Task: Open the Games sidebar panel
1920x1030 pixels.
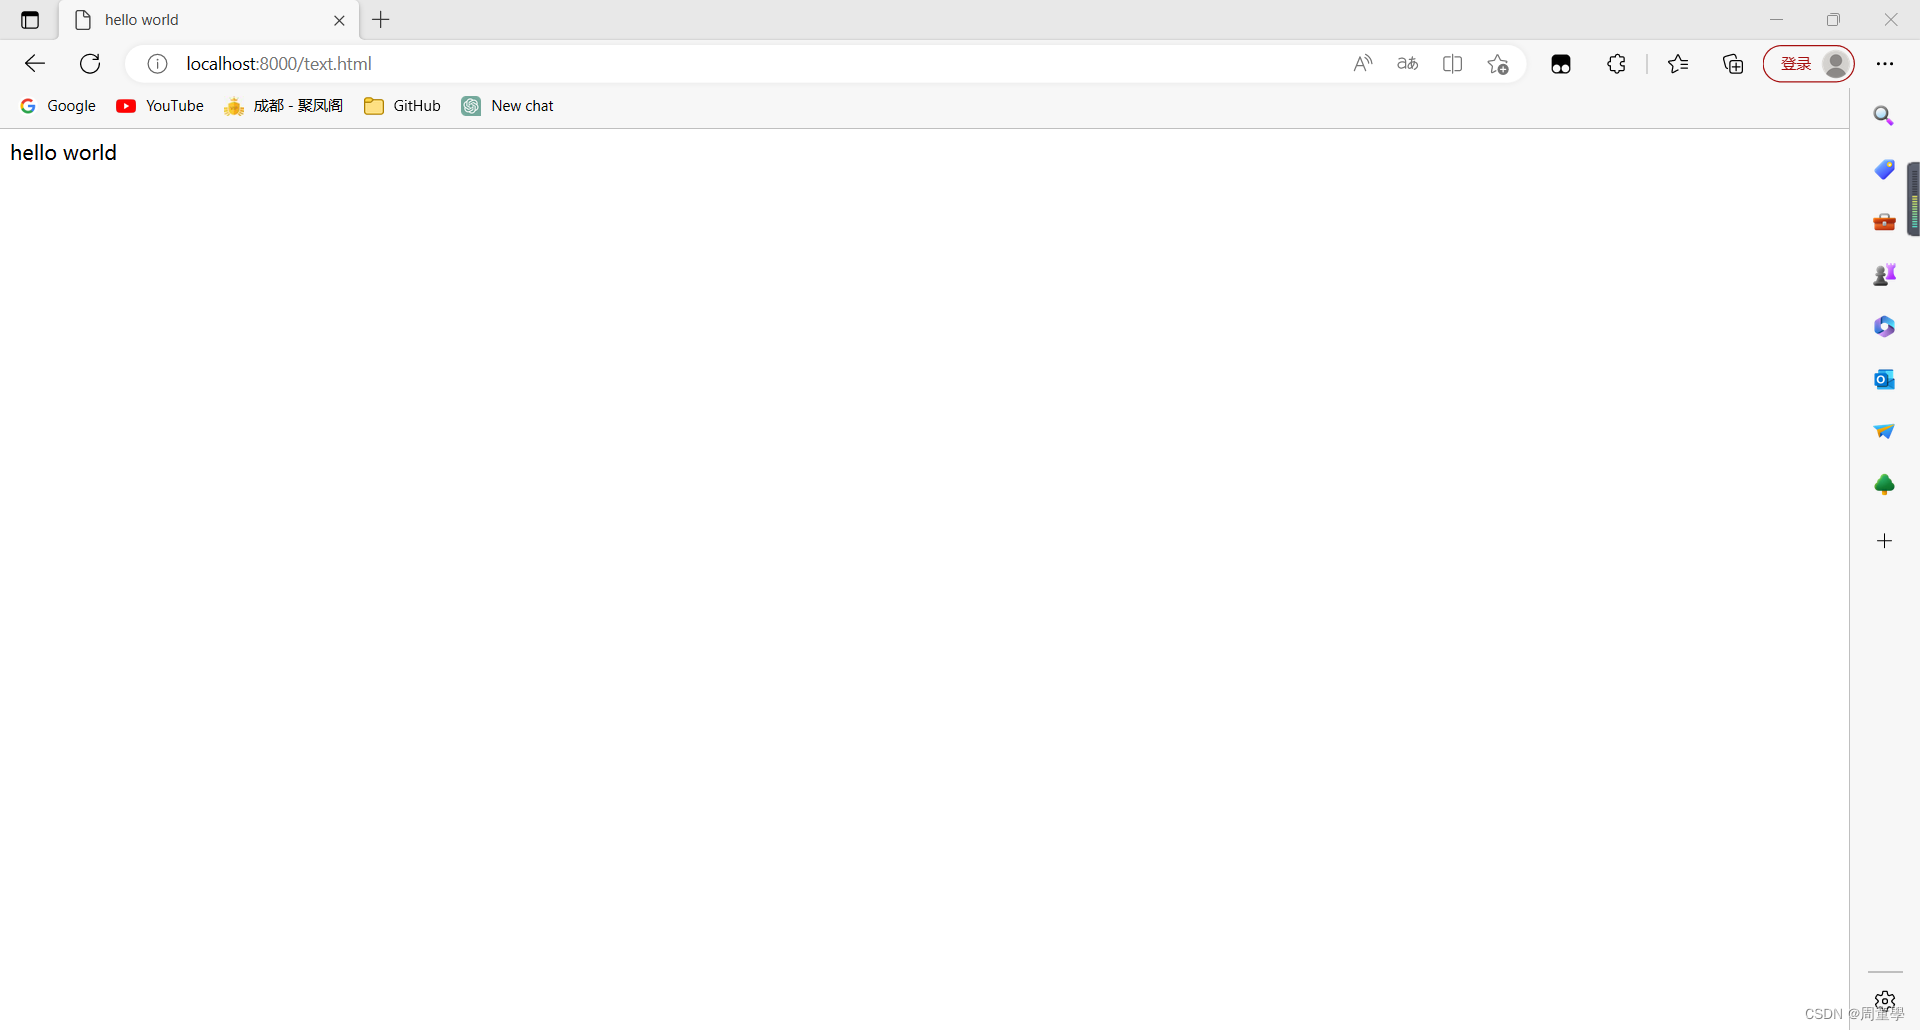Action: [1884, 274]
